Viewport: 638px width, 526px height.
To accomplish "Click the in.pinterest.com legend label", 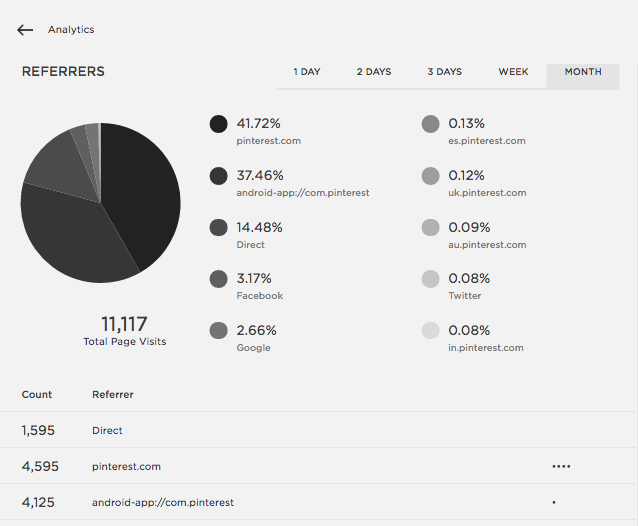I will point(486,348).
